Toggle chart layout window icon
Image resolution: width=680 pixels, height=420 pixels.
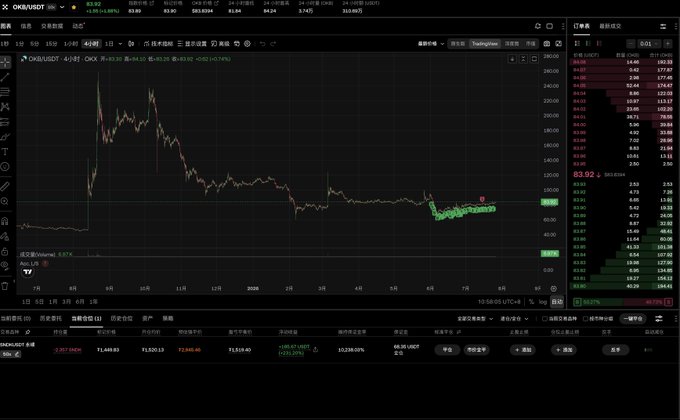click(549, 26)
